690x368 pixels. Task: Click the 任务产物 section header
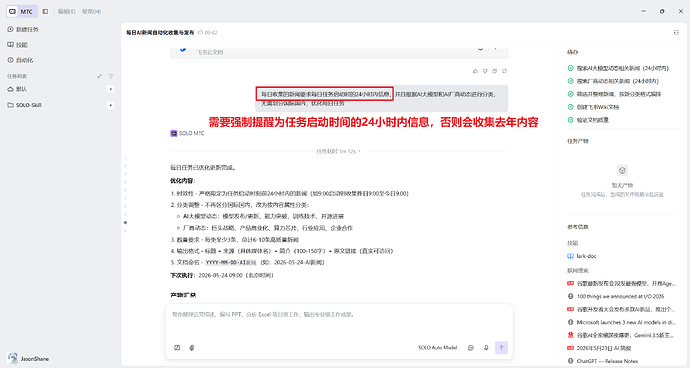click(578, 141)
